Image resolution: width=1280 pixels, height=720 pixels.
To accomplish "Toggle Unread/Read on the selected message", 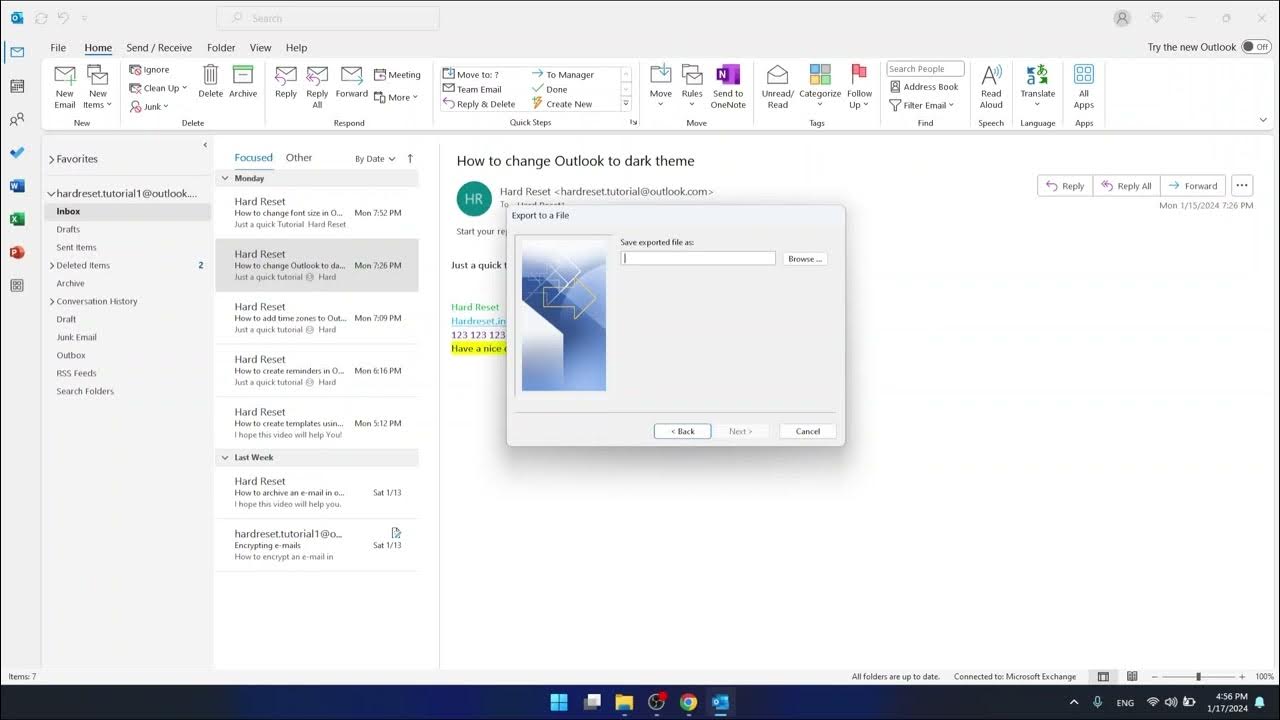I will pos(777,85).
